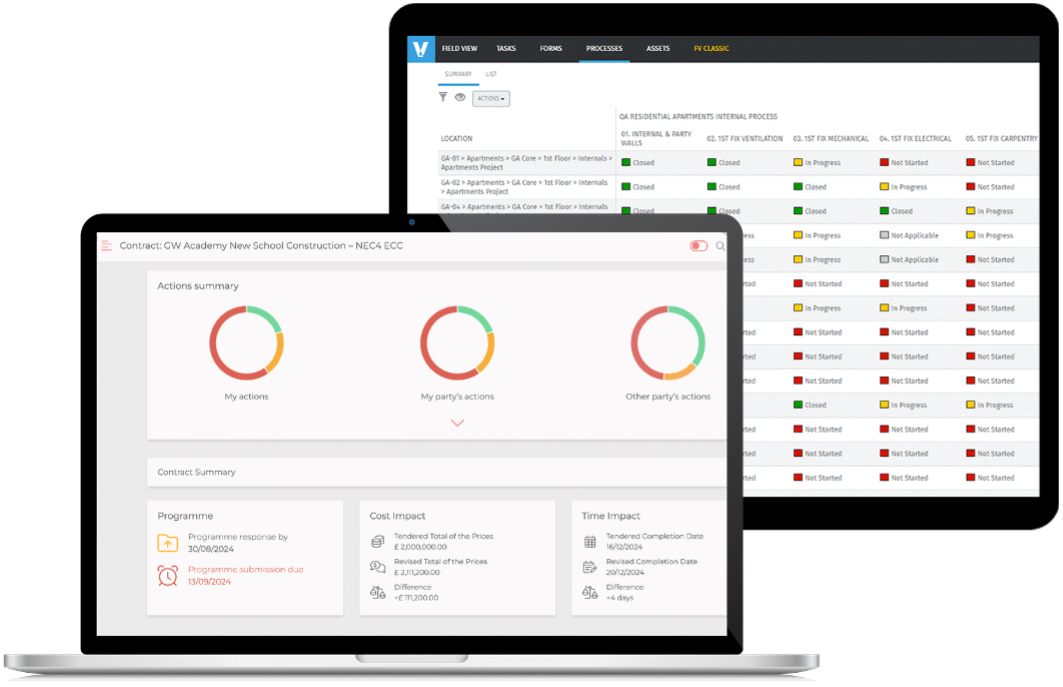Toggle the red switch beside search

(x=698, y=246)
